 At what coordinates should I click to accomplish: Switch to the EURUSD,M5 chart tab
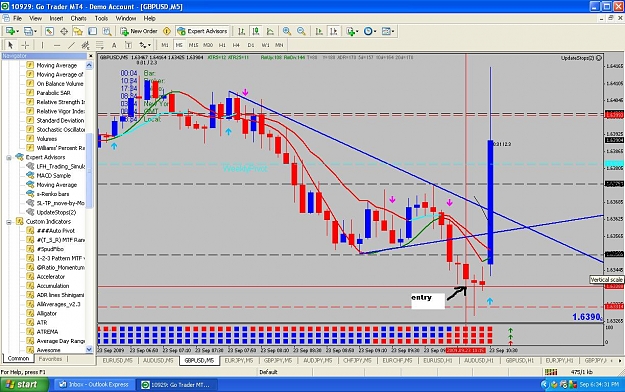pyautogui.click(x=118, y=360)
